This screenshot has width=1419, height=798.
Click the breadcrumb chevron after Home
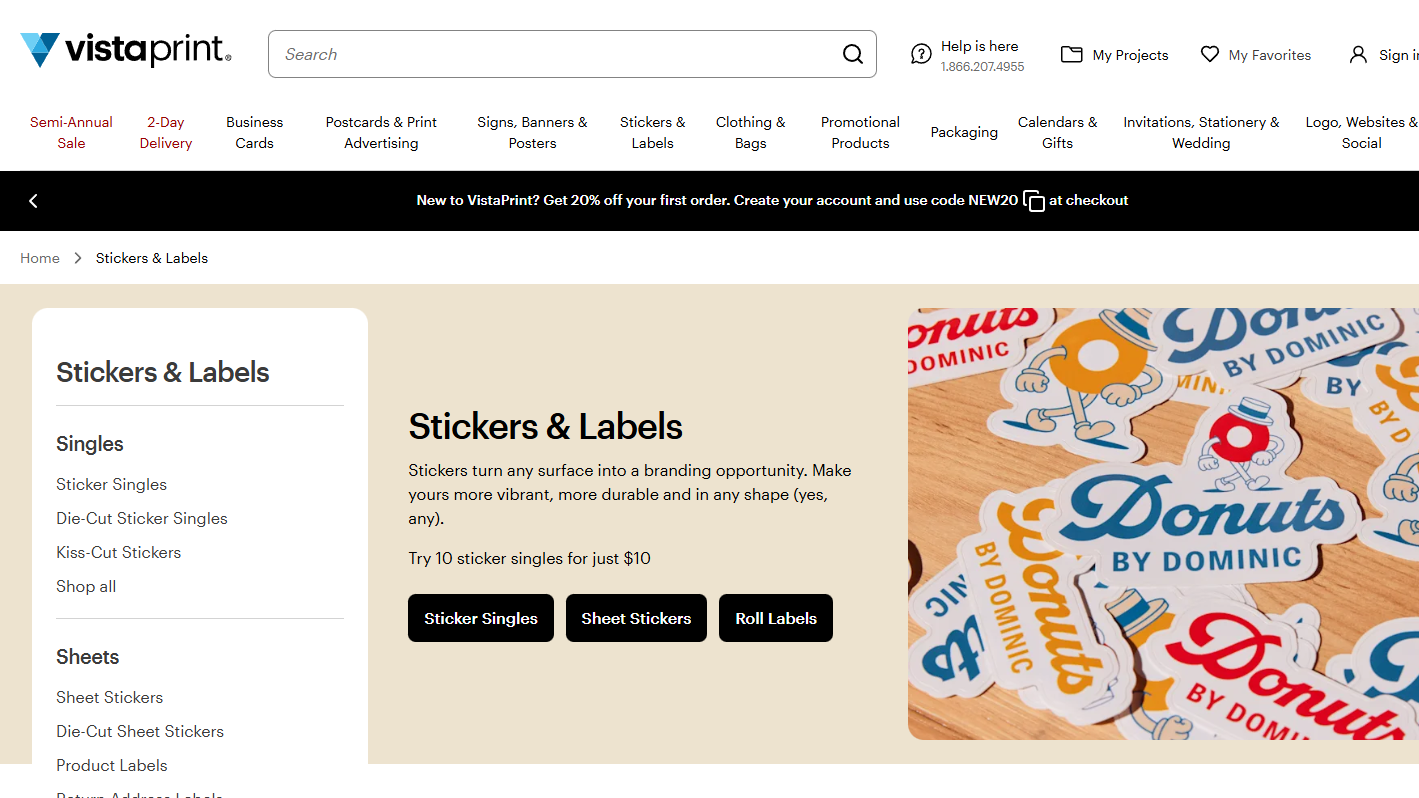78,258
